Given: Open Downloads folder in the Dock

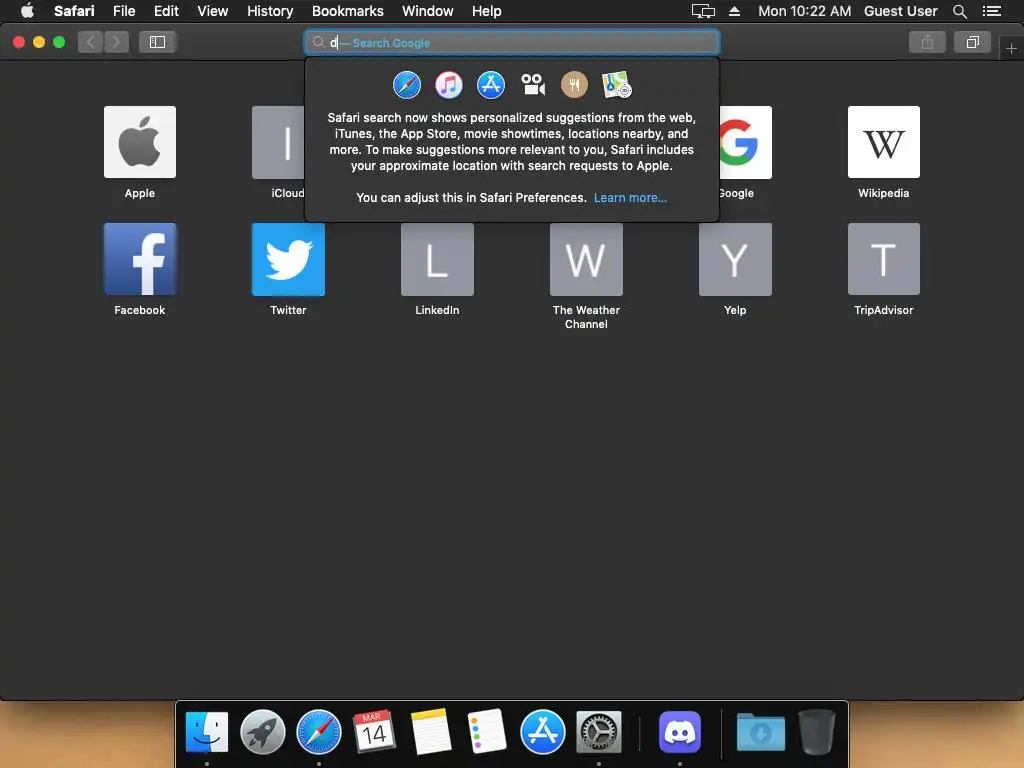Looking at the screenshot, I should pyautogui.click(x=761, y=731).
